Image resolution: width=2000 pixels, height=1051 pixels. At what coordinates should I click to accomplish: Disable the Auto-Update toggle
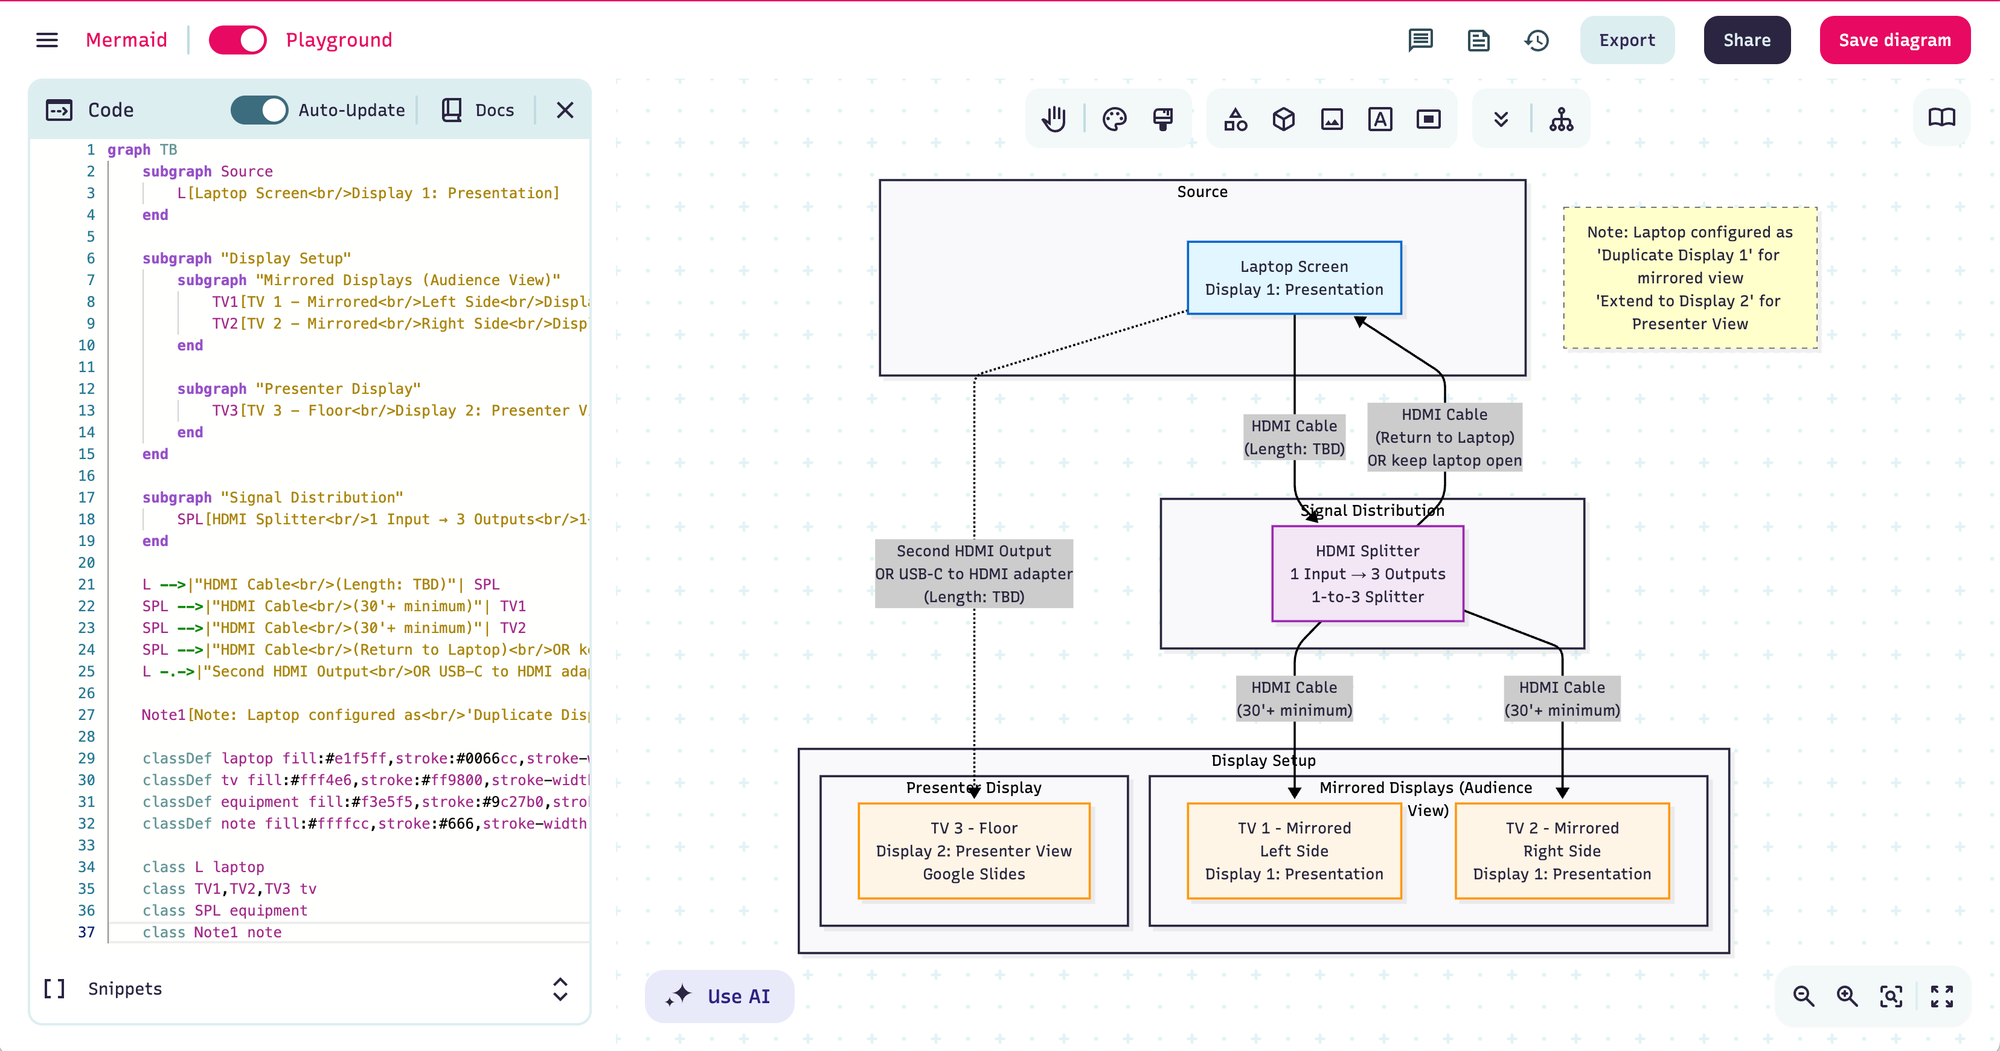(259, 110)
